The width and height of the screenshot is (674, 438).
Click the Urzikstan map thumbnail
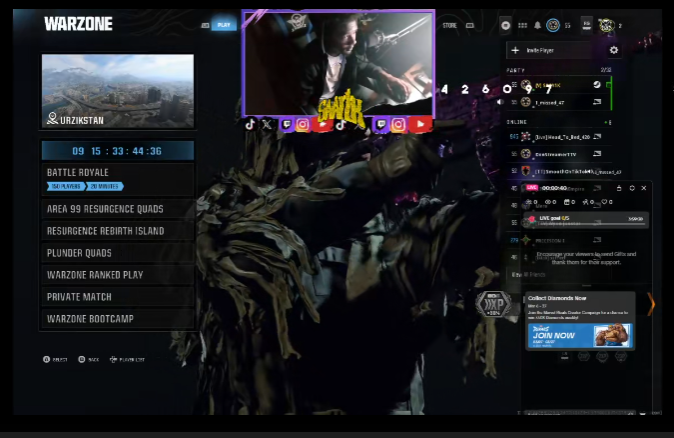118,91
